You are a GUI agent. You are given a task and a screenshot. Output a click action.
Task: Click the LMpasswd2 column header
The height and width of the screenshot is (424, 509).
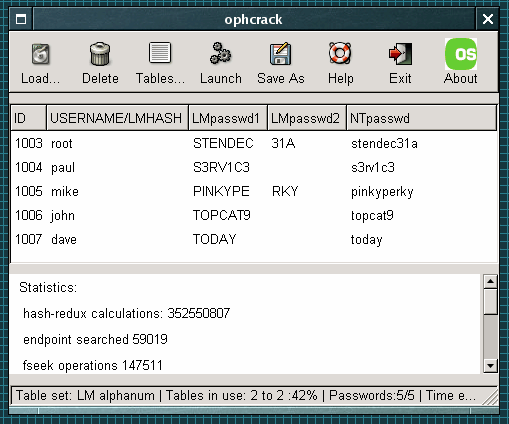(307, 118)
